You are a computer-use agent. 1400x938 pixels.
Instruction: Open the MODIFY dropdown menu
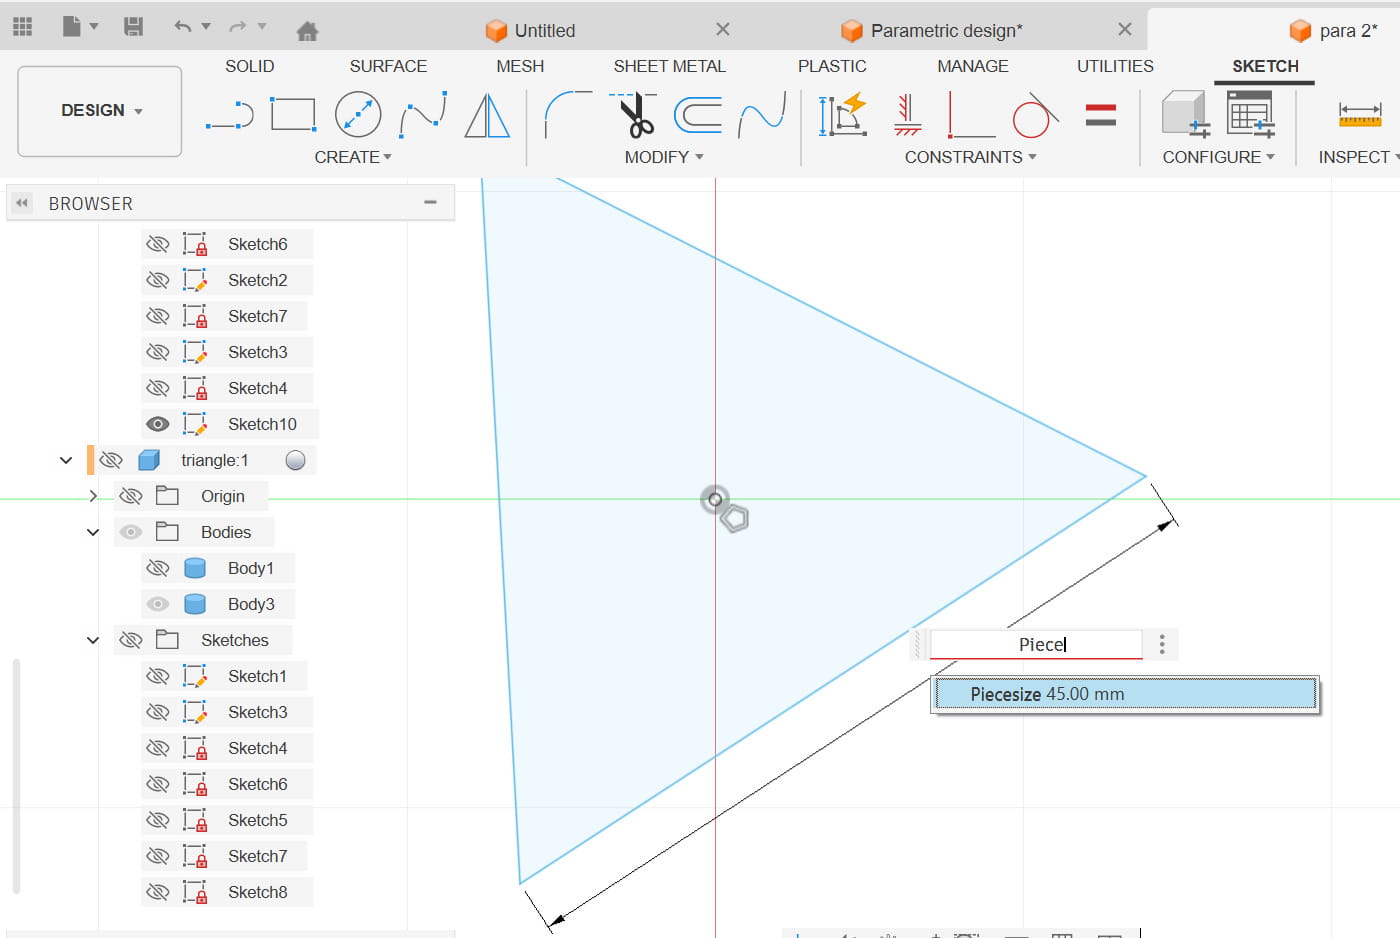(x=664, y=157)
